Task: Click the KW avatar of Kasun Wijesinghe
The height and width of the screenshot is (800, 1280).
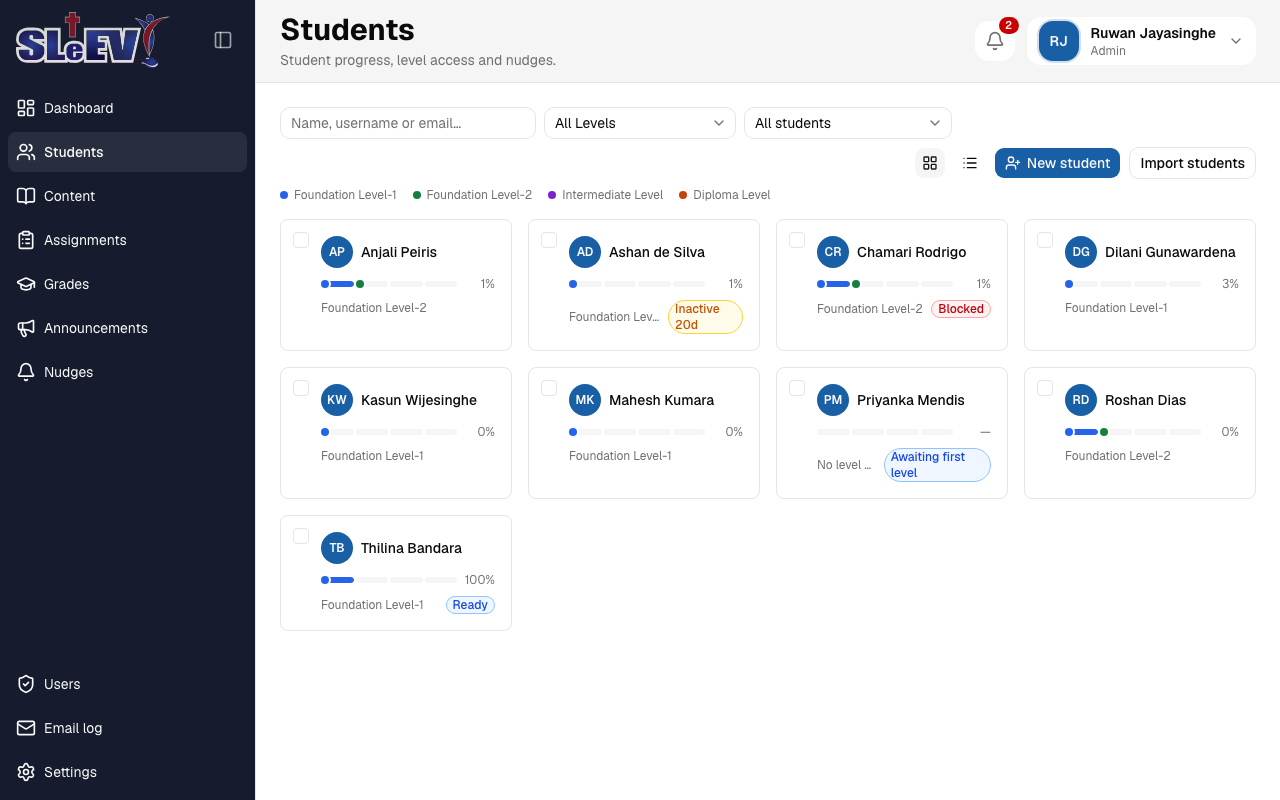Action: (337, 400)
